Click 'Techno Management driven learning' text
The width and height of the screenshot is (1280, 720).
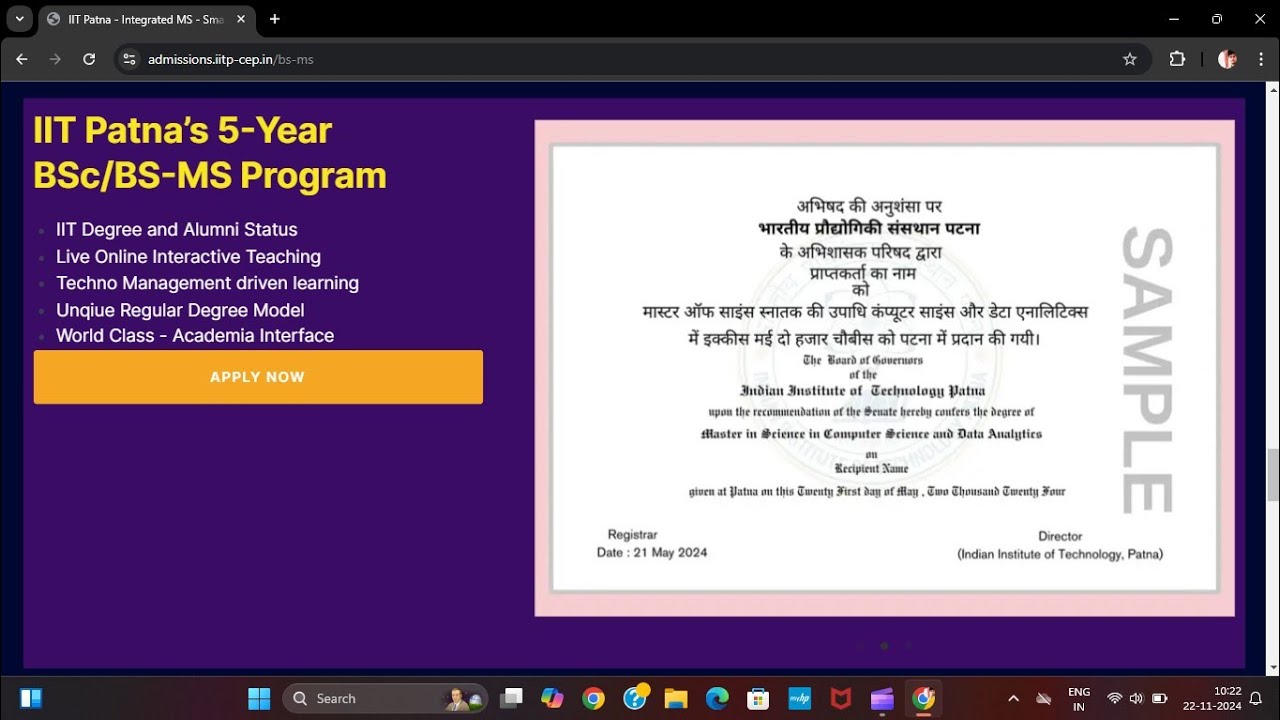click(207, 283)
